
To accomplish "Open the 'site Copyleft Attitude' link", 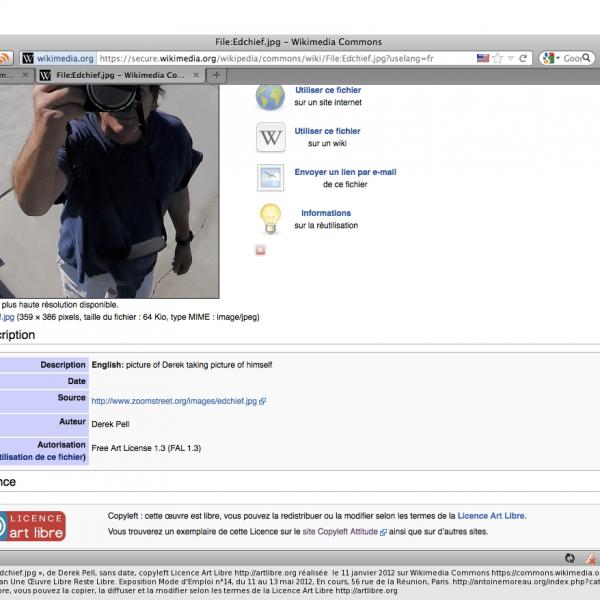I will pos(340,532).
